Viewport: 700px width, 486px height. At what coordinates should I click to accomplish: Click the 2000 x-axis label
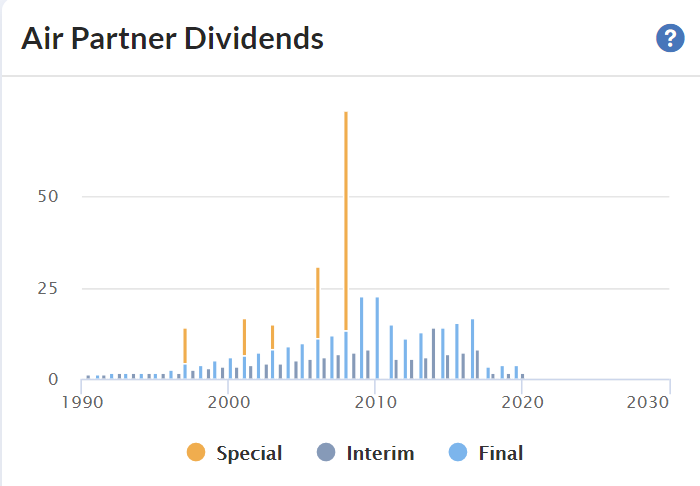click(229, 403)
